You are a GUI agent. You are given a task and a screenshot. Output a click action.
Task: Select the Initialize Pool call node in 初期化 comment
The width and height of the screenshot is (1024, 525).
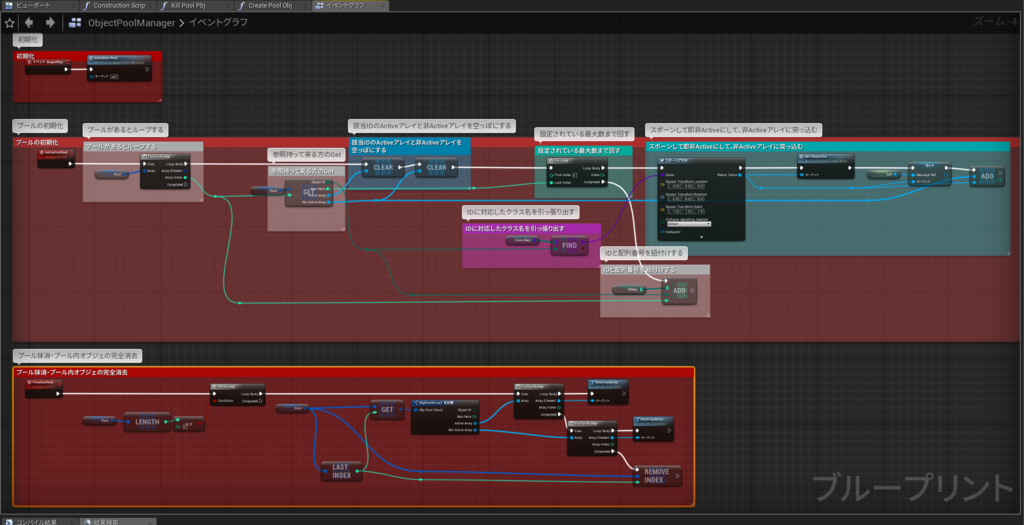click(119, 68)
